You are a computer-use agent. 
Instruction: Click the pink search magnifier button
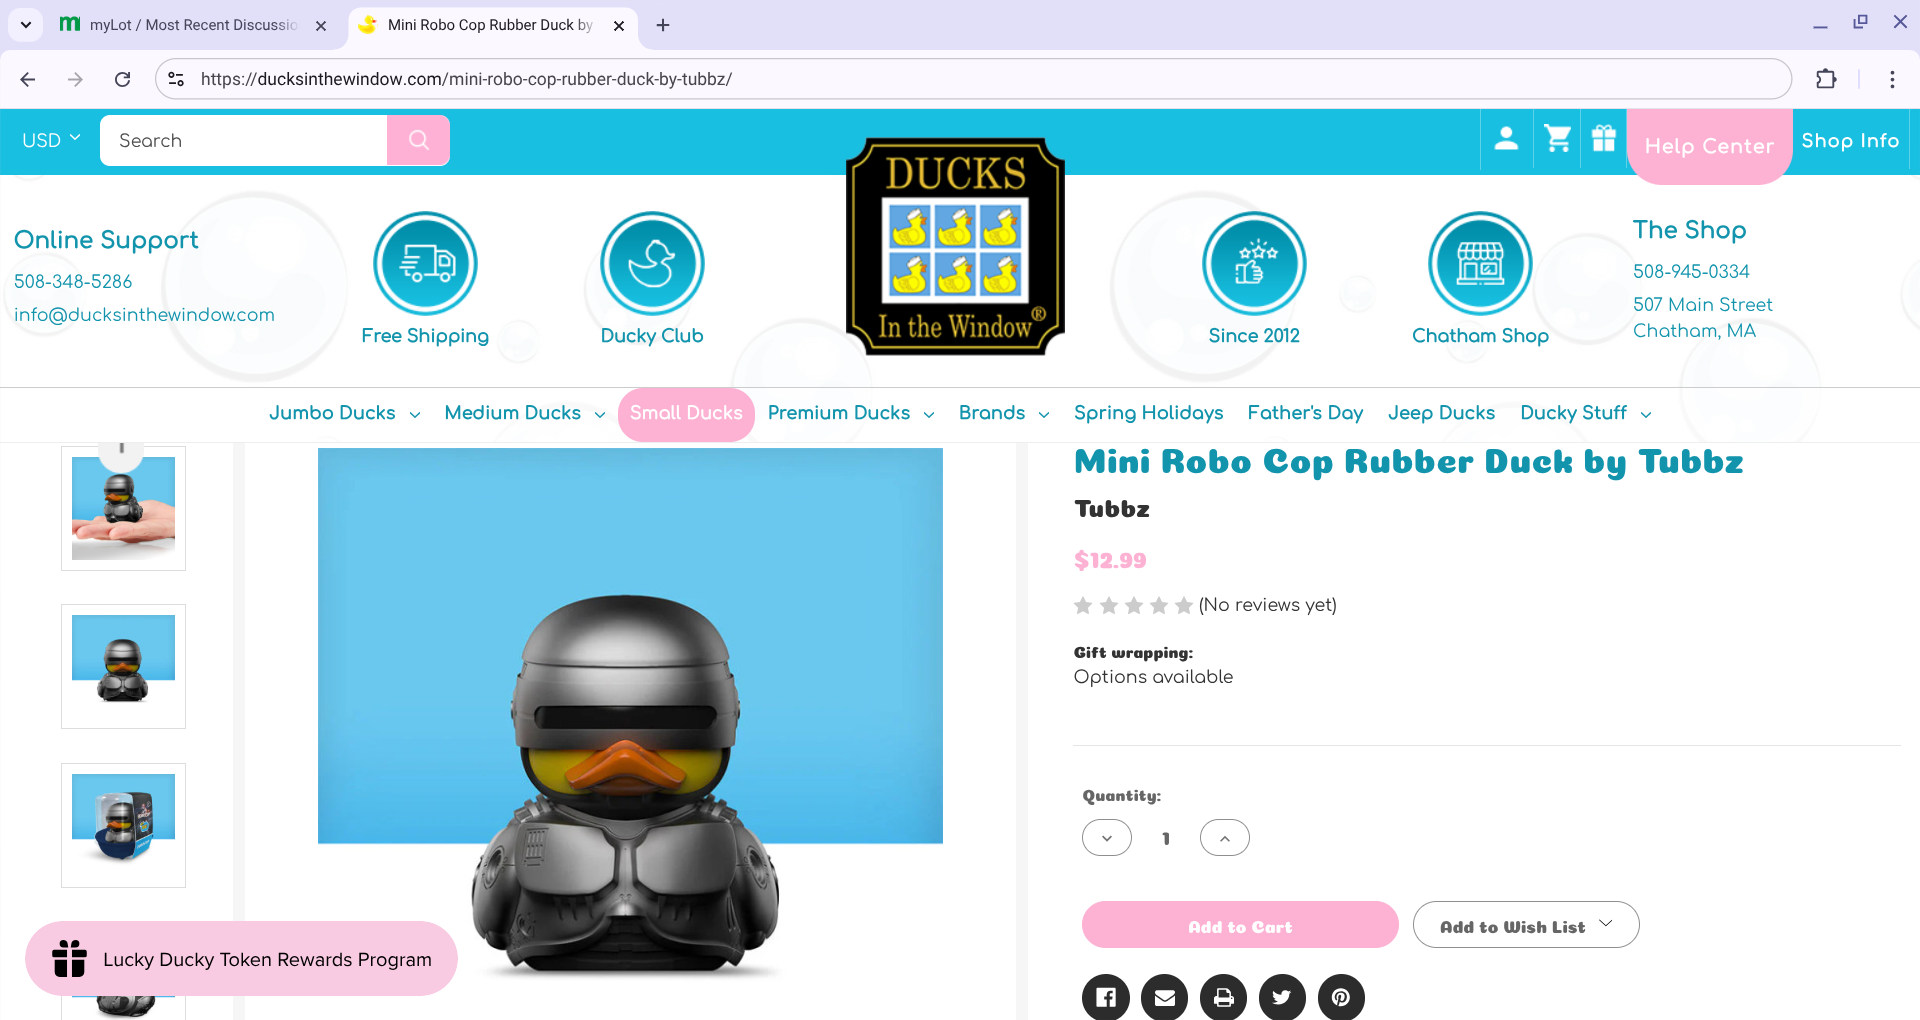coord(418,140)
